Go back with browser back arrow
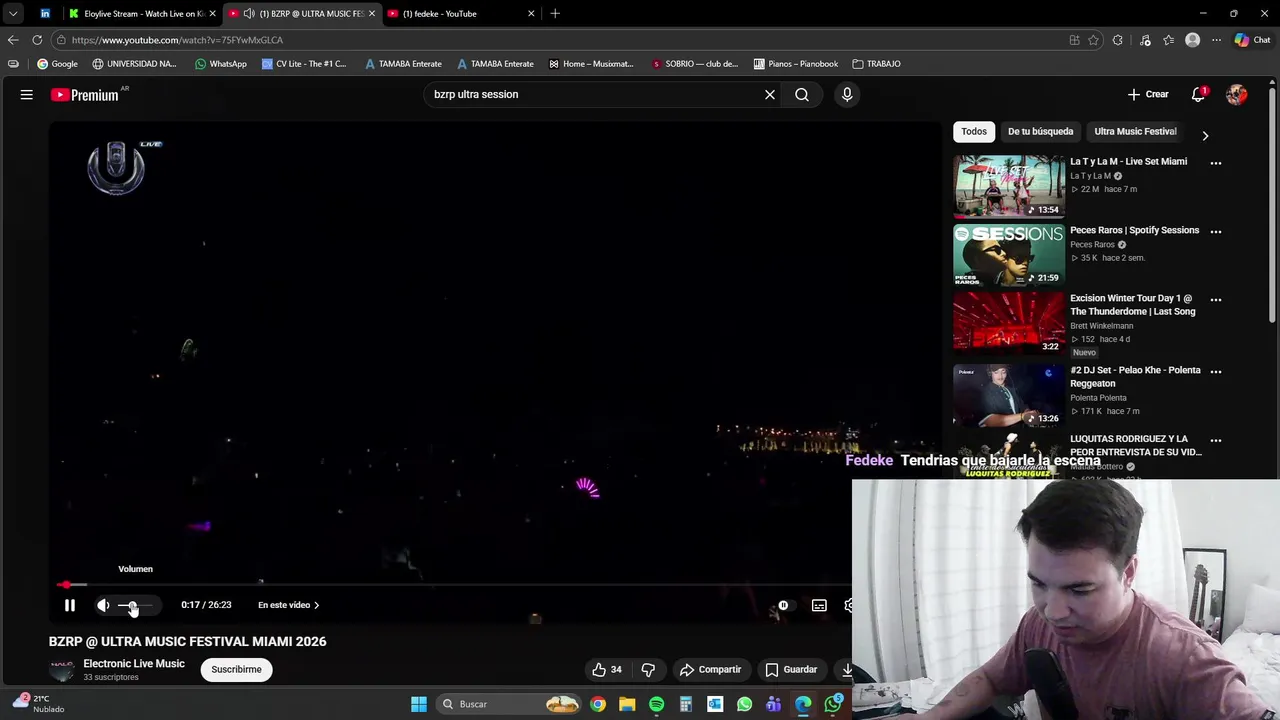 (13, 40)
